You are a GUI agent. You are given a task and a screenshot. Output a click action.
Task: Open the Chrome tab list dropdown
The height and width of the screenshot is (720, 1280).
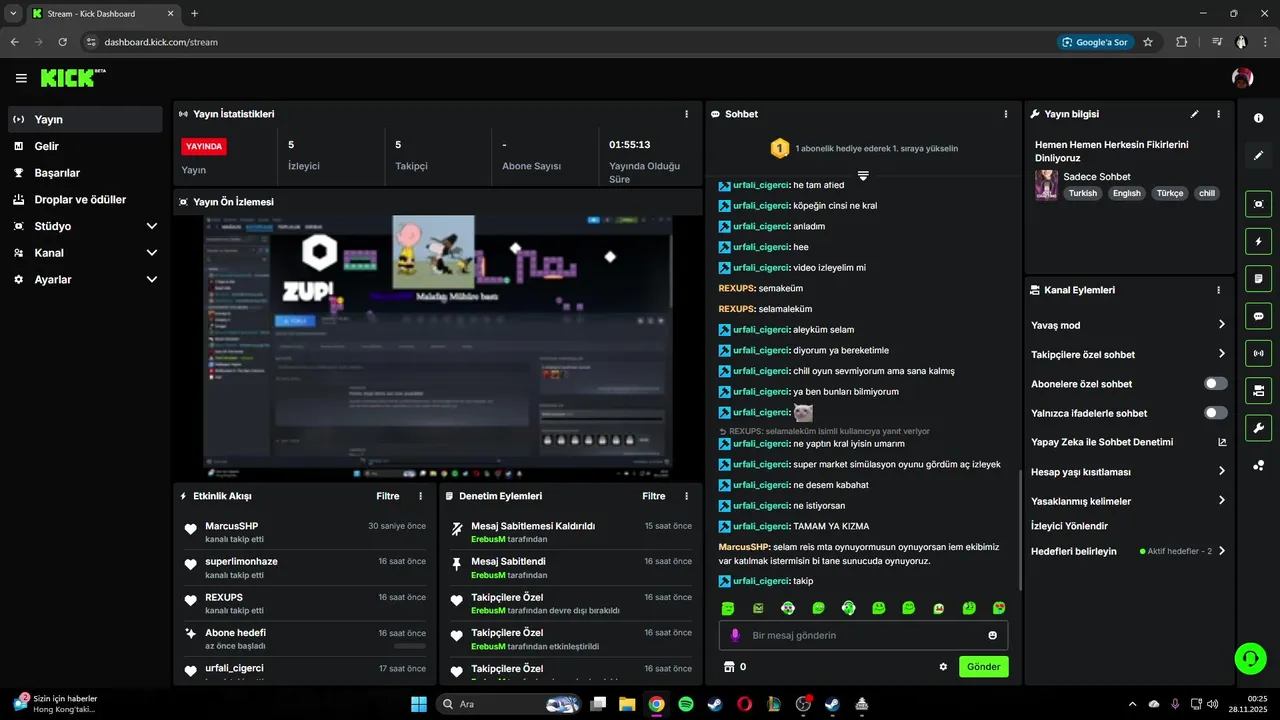(x=13, y=13)
